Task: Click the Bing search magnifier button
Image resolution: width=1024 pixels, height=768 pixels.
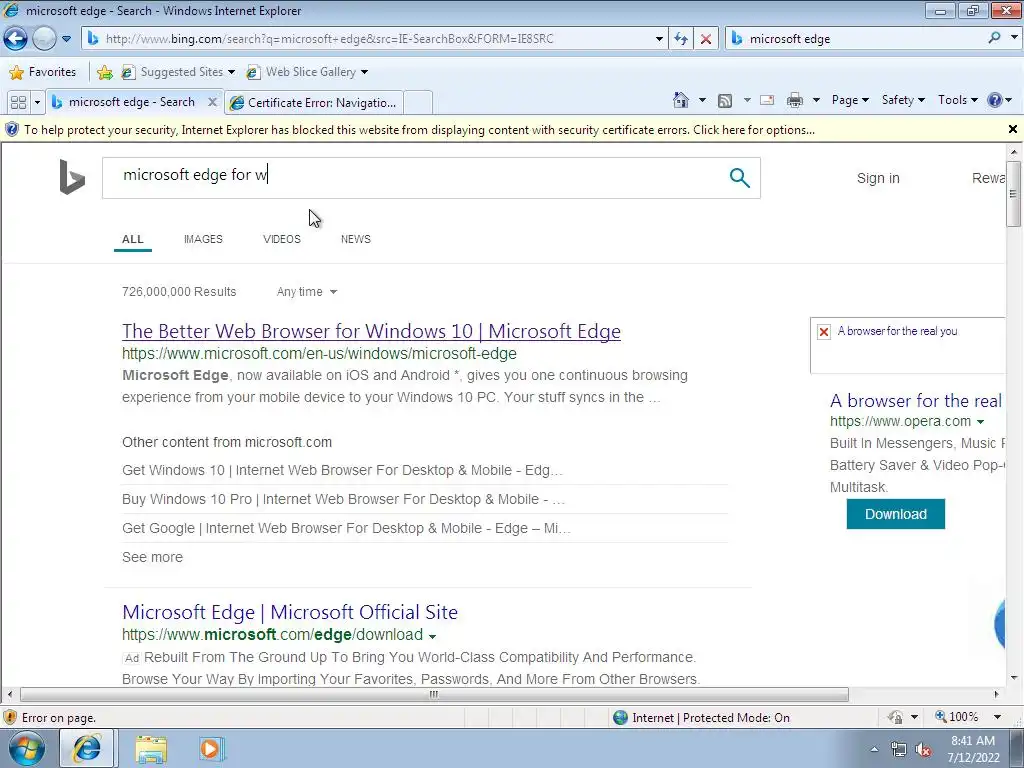Action: pyautogui.click(x=739, y=178)
